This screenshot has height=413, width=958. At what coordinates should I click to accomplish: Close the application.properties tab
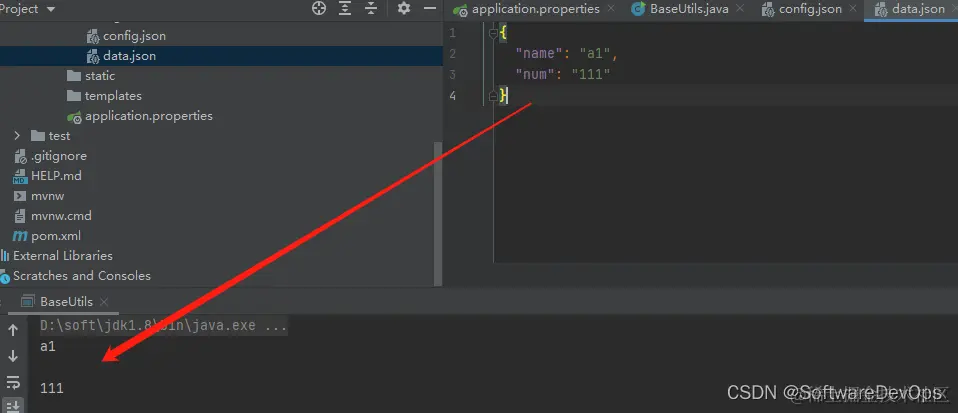(611, 9)
